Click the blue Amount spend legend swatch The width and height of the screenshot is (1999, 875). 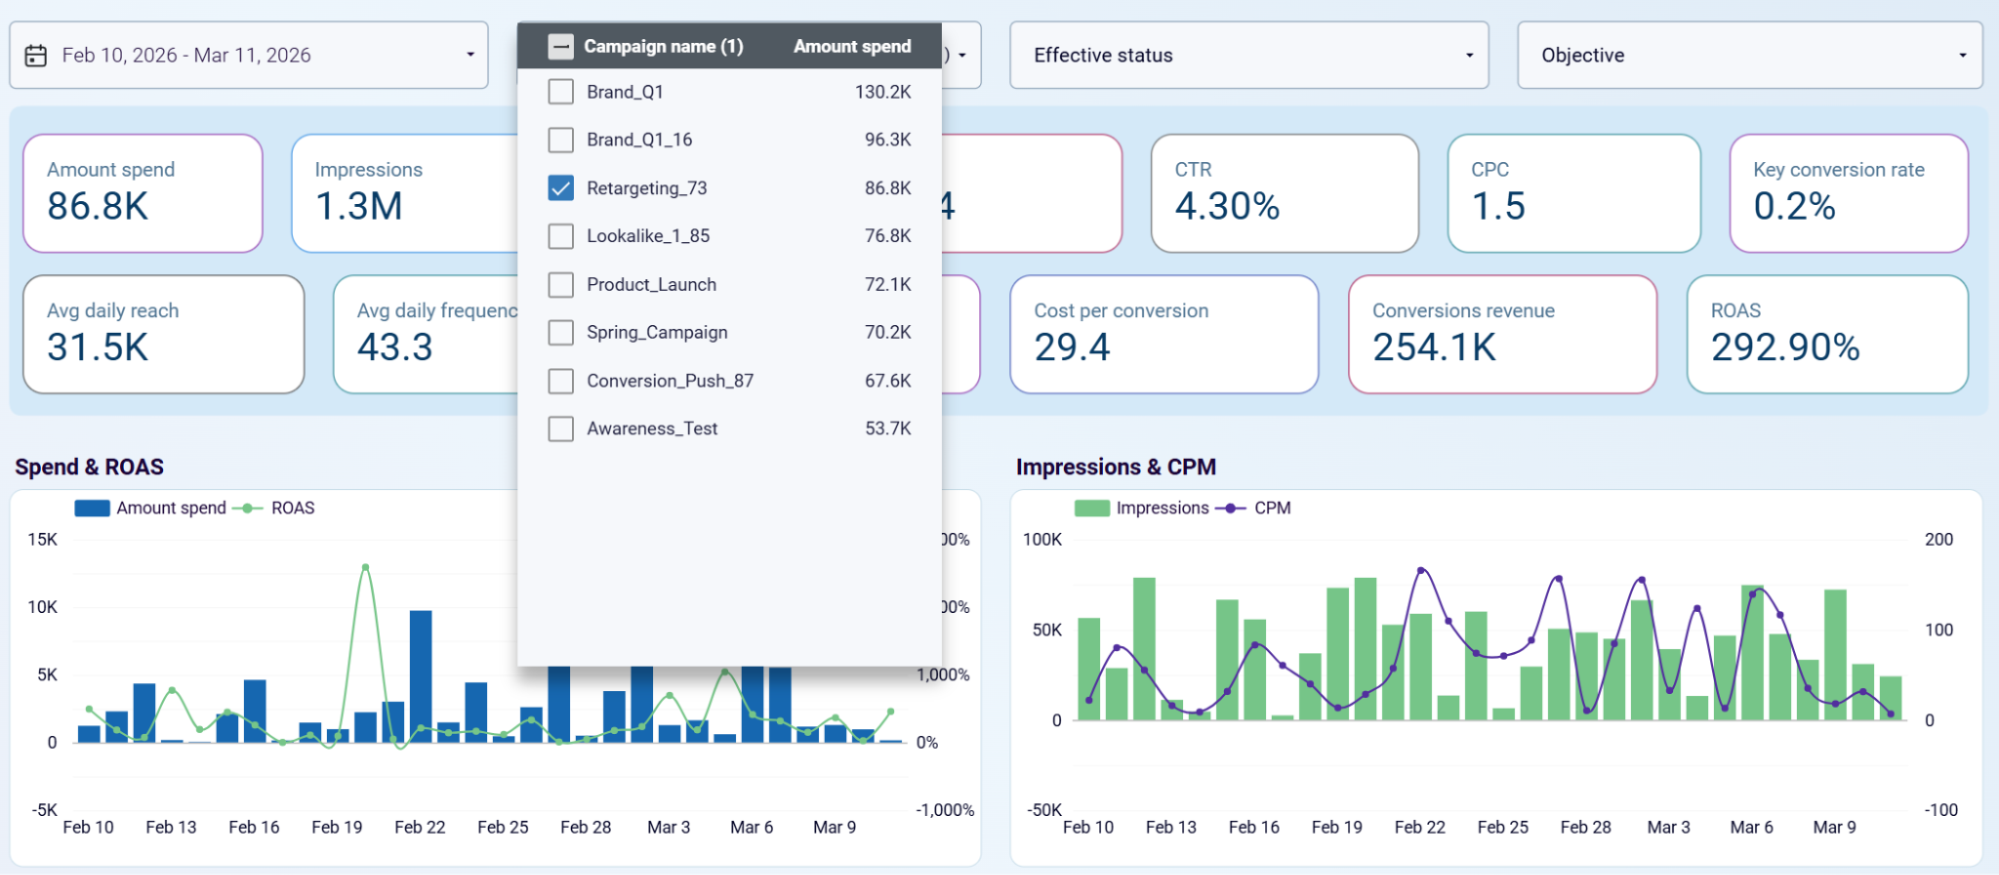(92, 508)
